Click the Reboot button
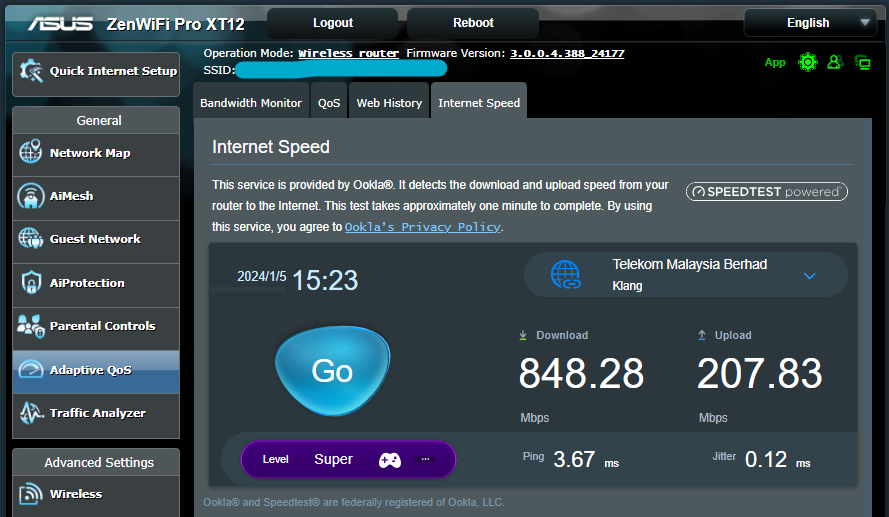This screenshot has width=889, height=517. click(x=473, y=23)
